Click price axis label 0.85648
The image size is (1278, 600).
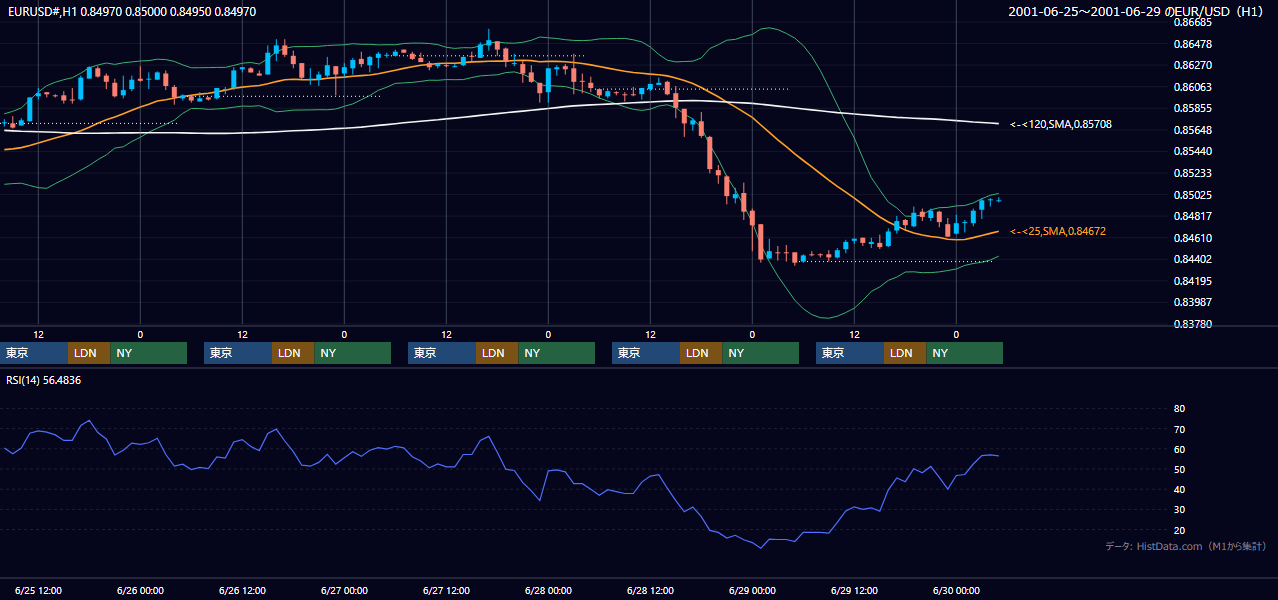pyautogui.click(x=1192, y=130)
